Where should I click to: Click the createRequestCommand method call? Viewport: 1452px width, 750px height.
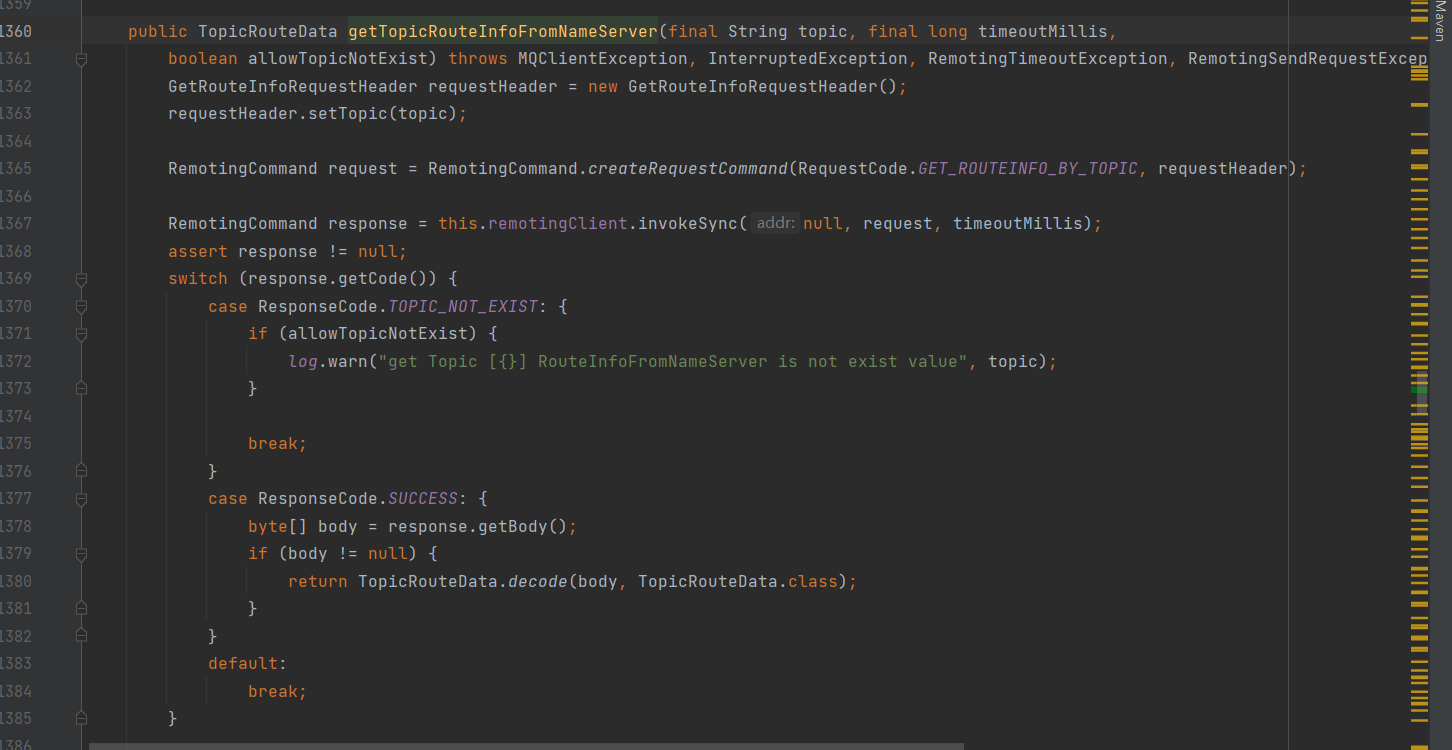(x=687, y=168)
